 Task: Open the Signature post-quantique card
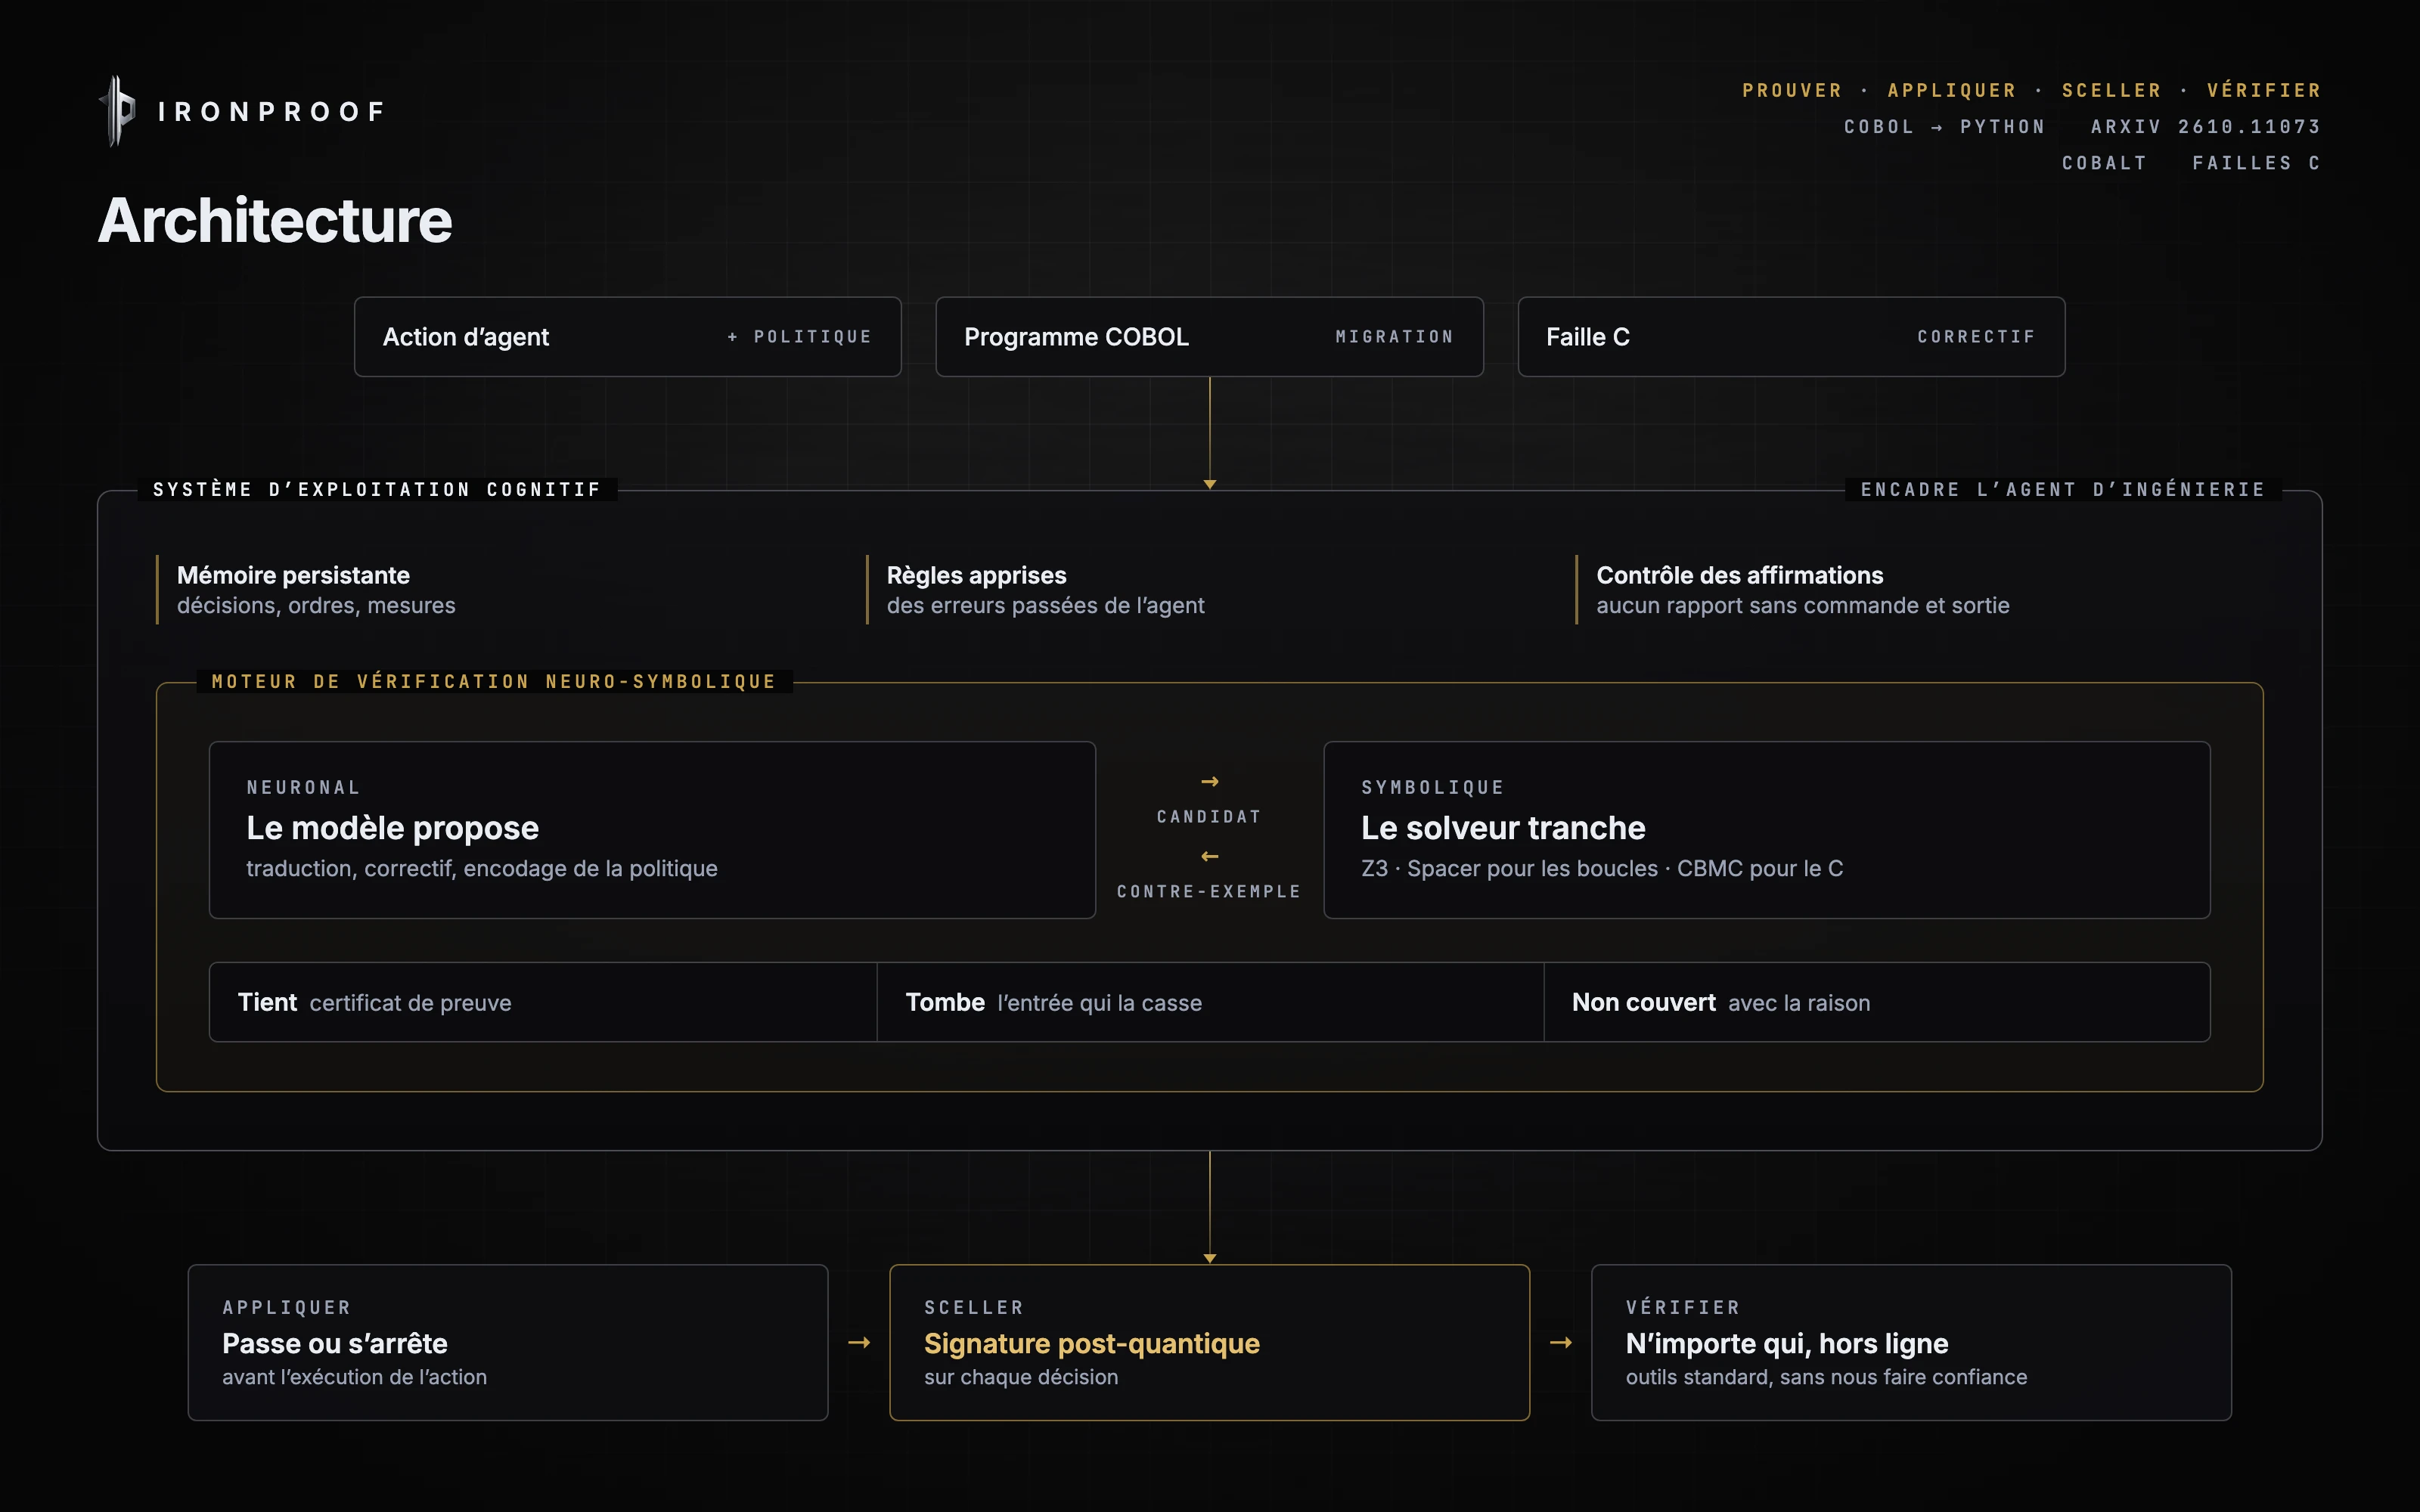(x=1210, y=1342)
